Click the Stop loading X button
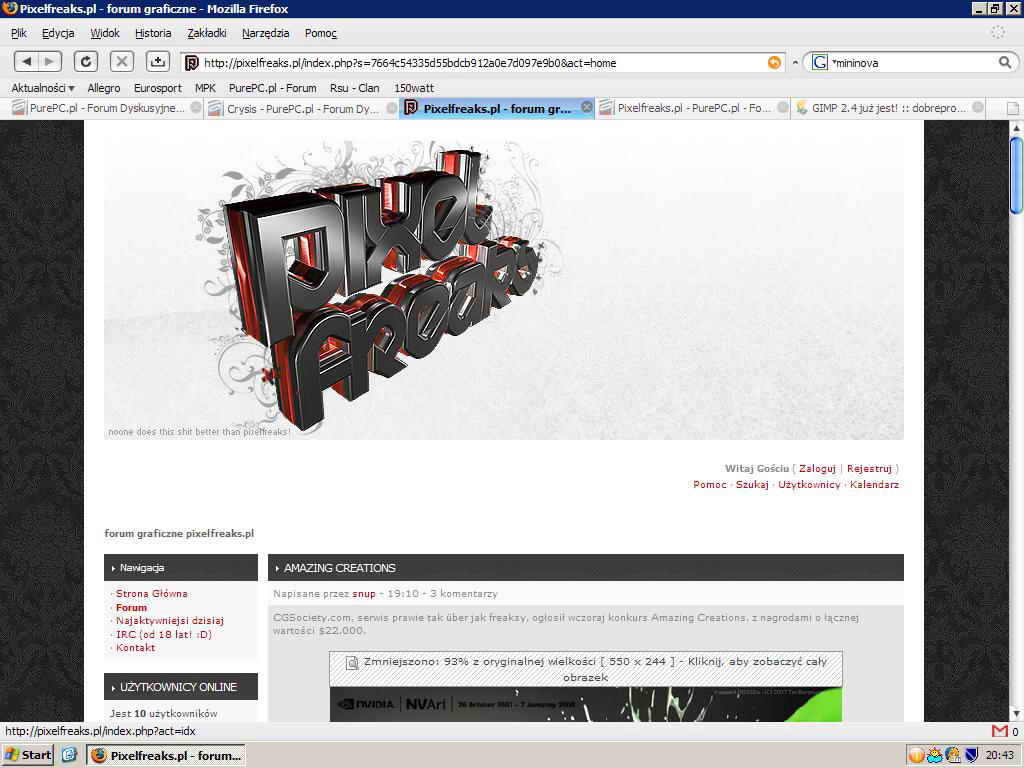Image resolution: width=1024 pixels, height=768 pixels. click(121, 62)
